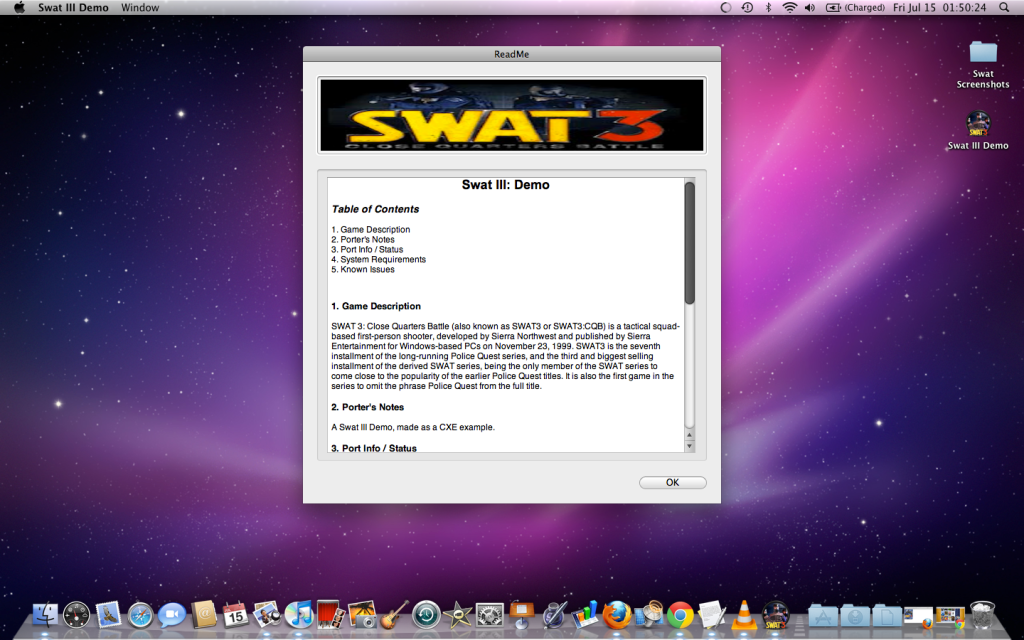Launch iMovie star icon in dock

point(457,615)
